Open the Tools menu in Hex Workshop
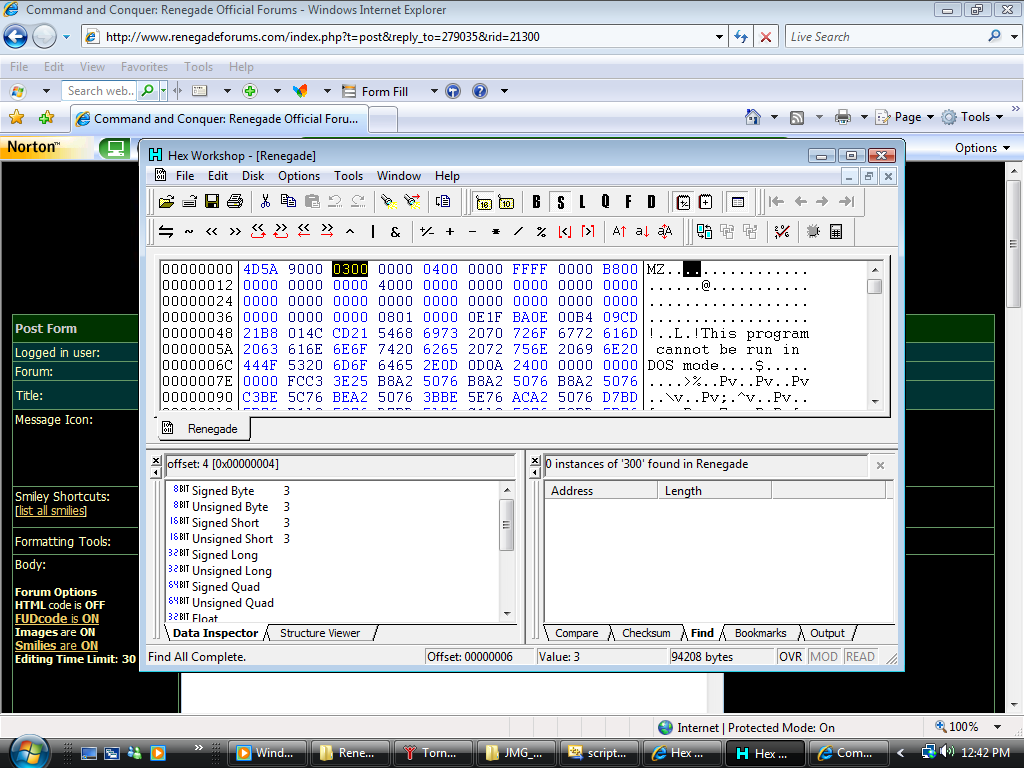Viewport: 1024px width, 768px height. pos(348,176)
